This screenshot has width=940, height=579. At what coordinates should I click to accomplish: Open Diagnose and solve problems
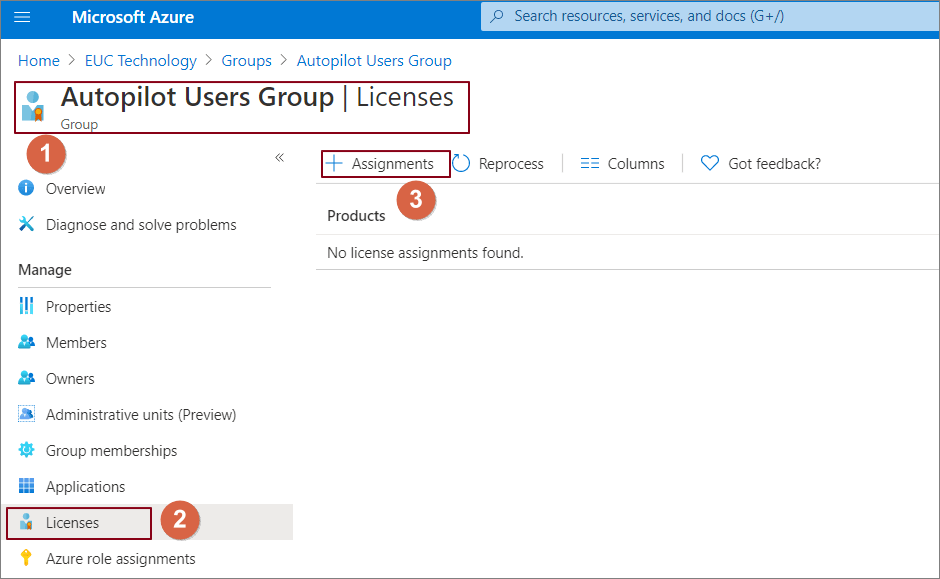(141, 225)
